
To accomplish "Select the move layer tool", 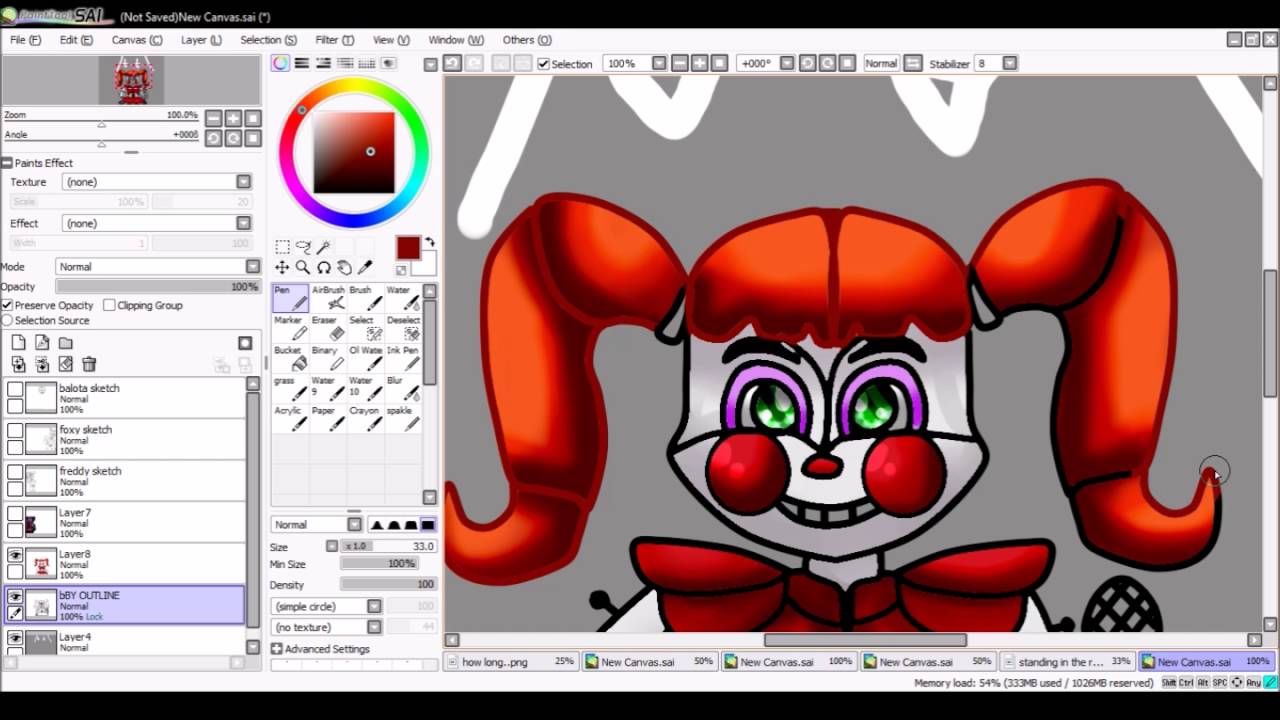I will (x=282, y=267).
